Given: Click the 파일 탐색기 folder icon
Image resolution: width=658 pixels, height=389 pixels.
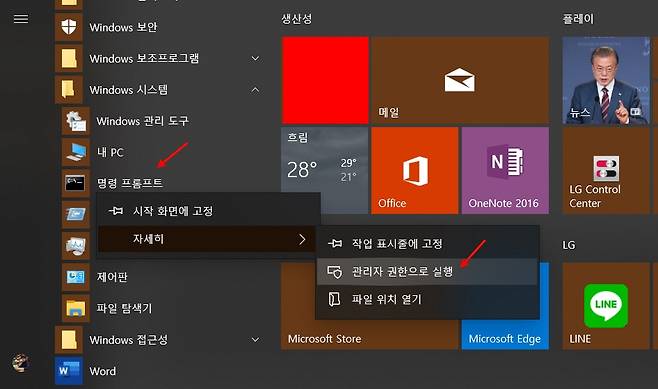Looking at the screenshot, I should pos(76,308).
